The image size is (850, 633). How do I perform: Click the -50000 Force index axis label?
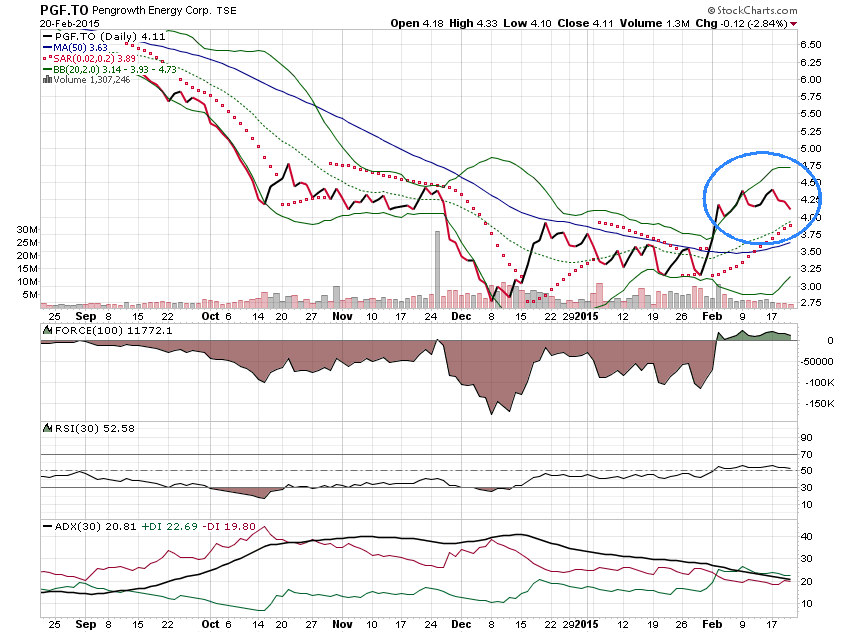pyautogui.click(x=817, y=361)
